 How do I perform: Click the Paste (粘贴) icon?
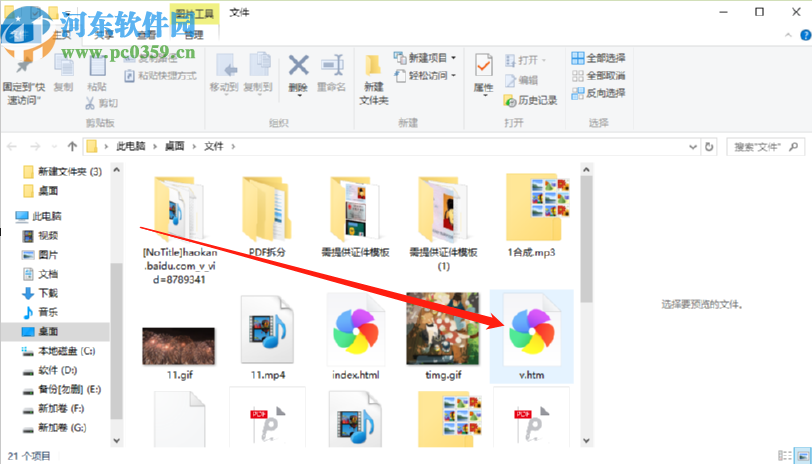point(97,67)
